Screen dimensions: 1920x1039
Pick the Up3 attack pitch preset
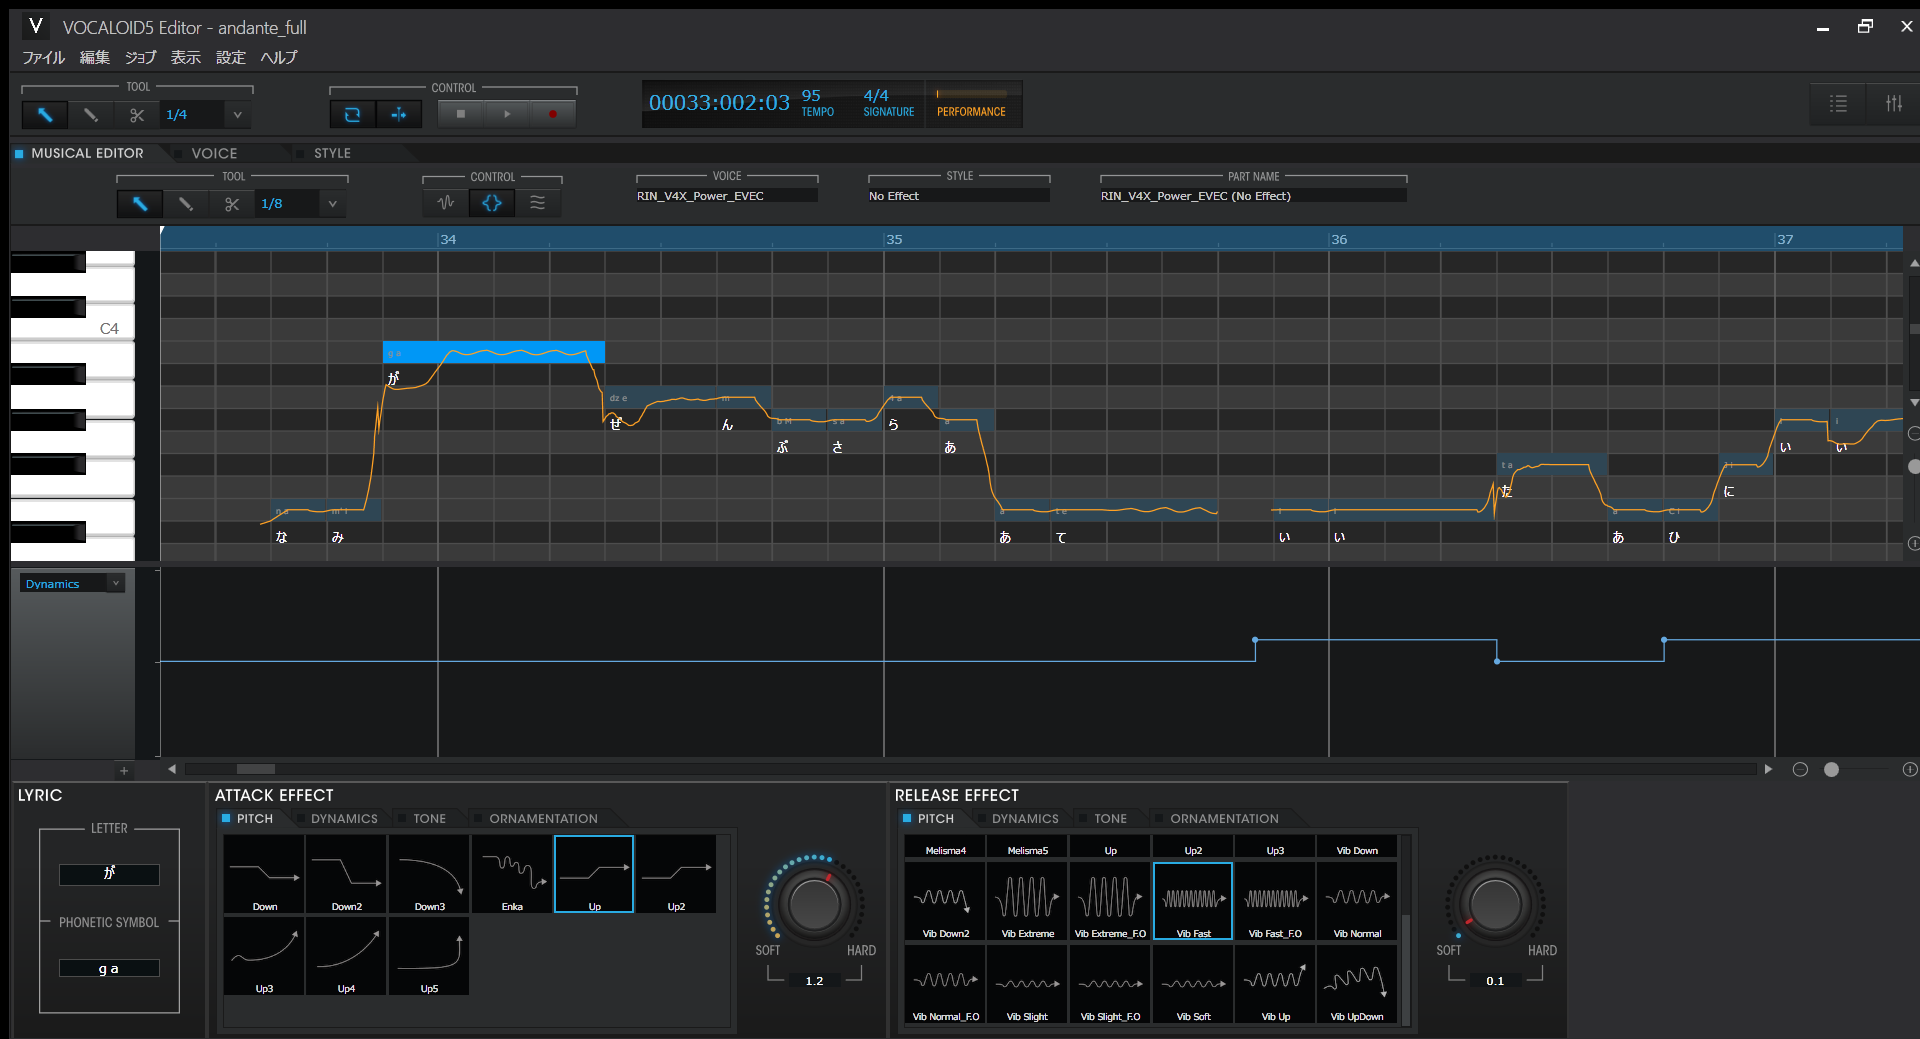[x=264, y=956]
